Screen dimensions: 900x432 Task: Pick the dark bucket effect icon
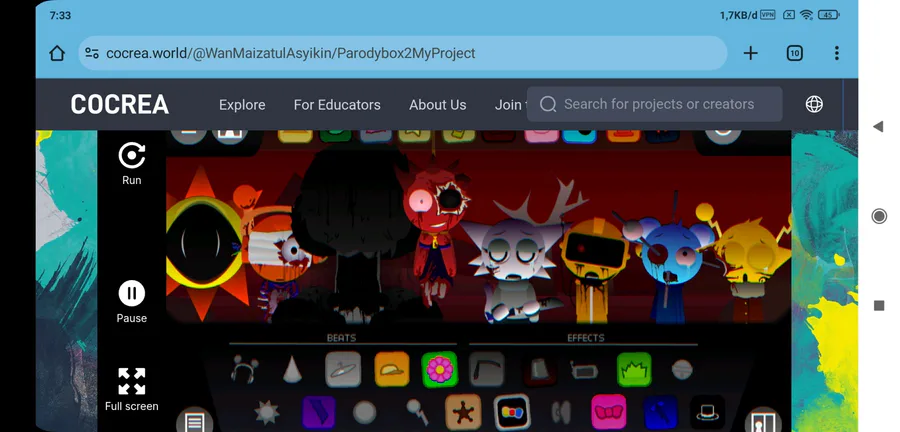click(539, 370)
